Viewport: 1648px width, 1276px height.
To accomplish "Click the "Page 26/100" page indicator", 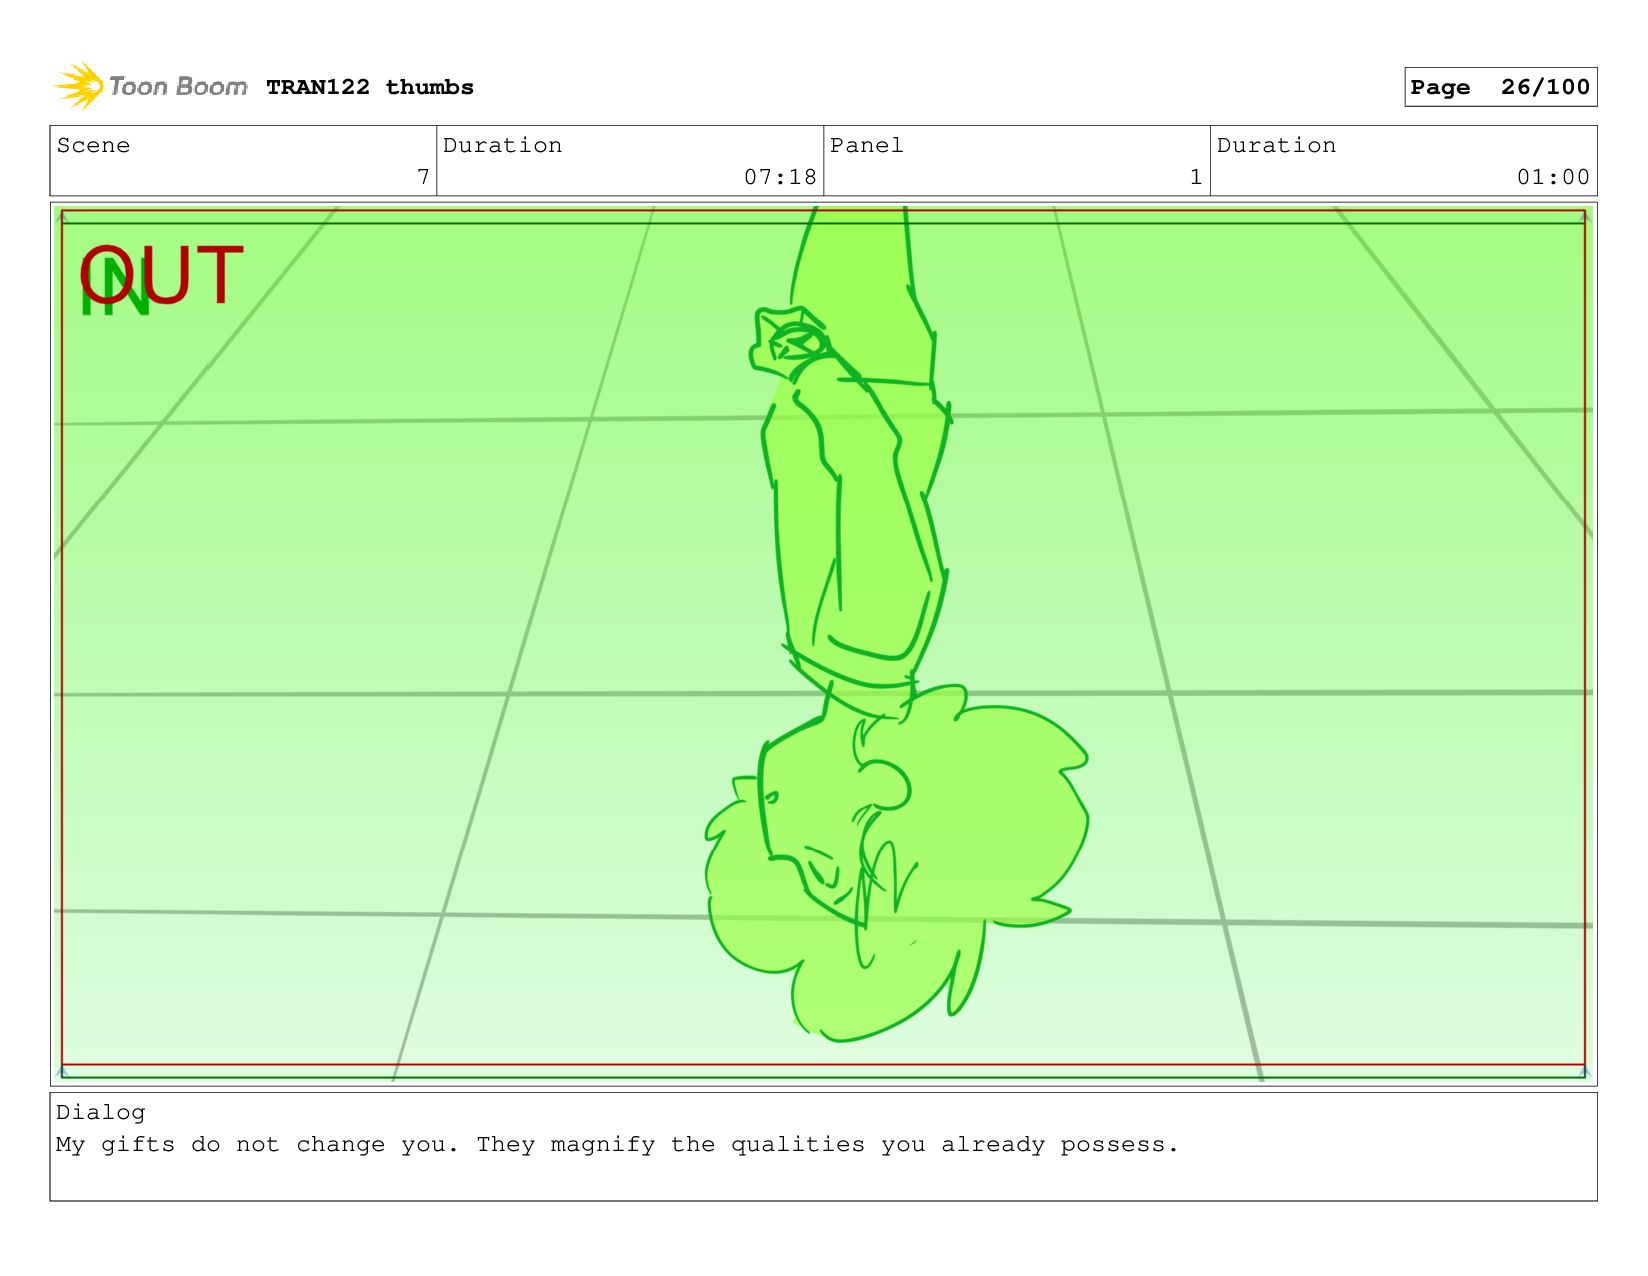I will click(x=1500, y=87).
